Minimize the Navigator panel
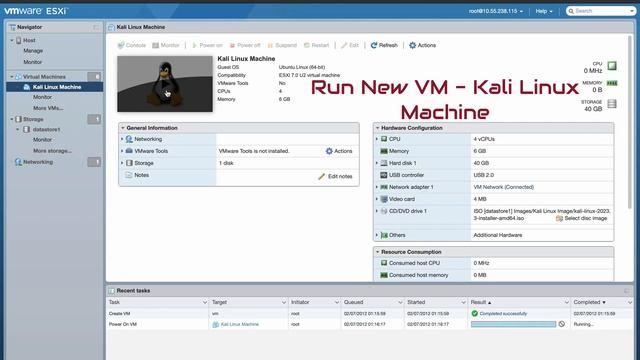Screen dimensions: 640x360 point(96,27)
